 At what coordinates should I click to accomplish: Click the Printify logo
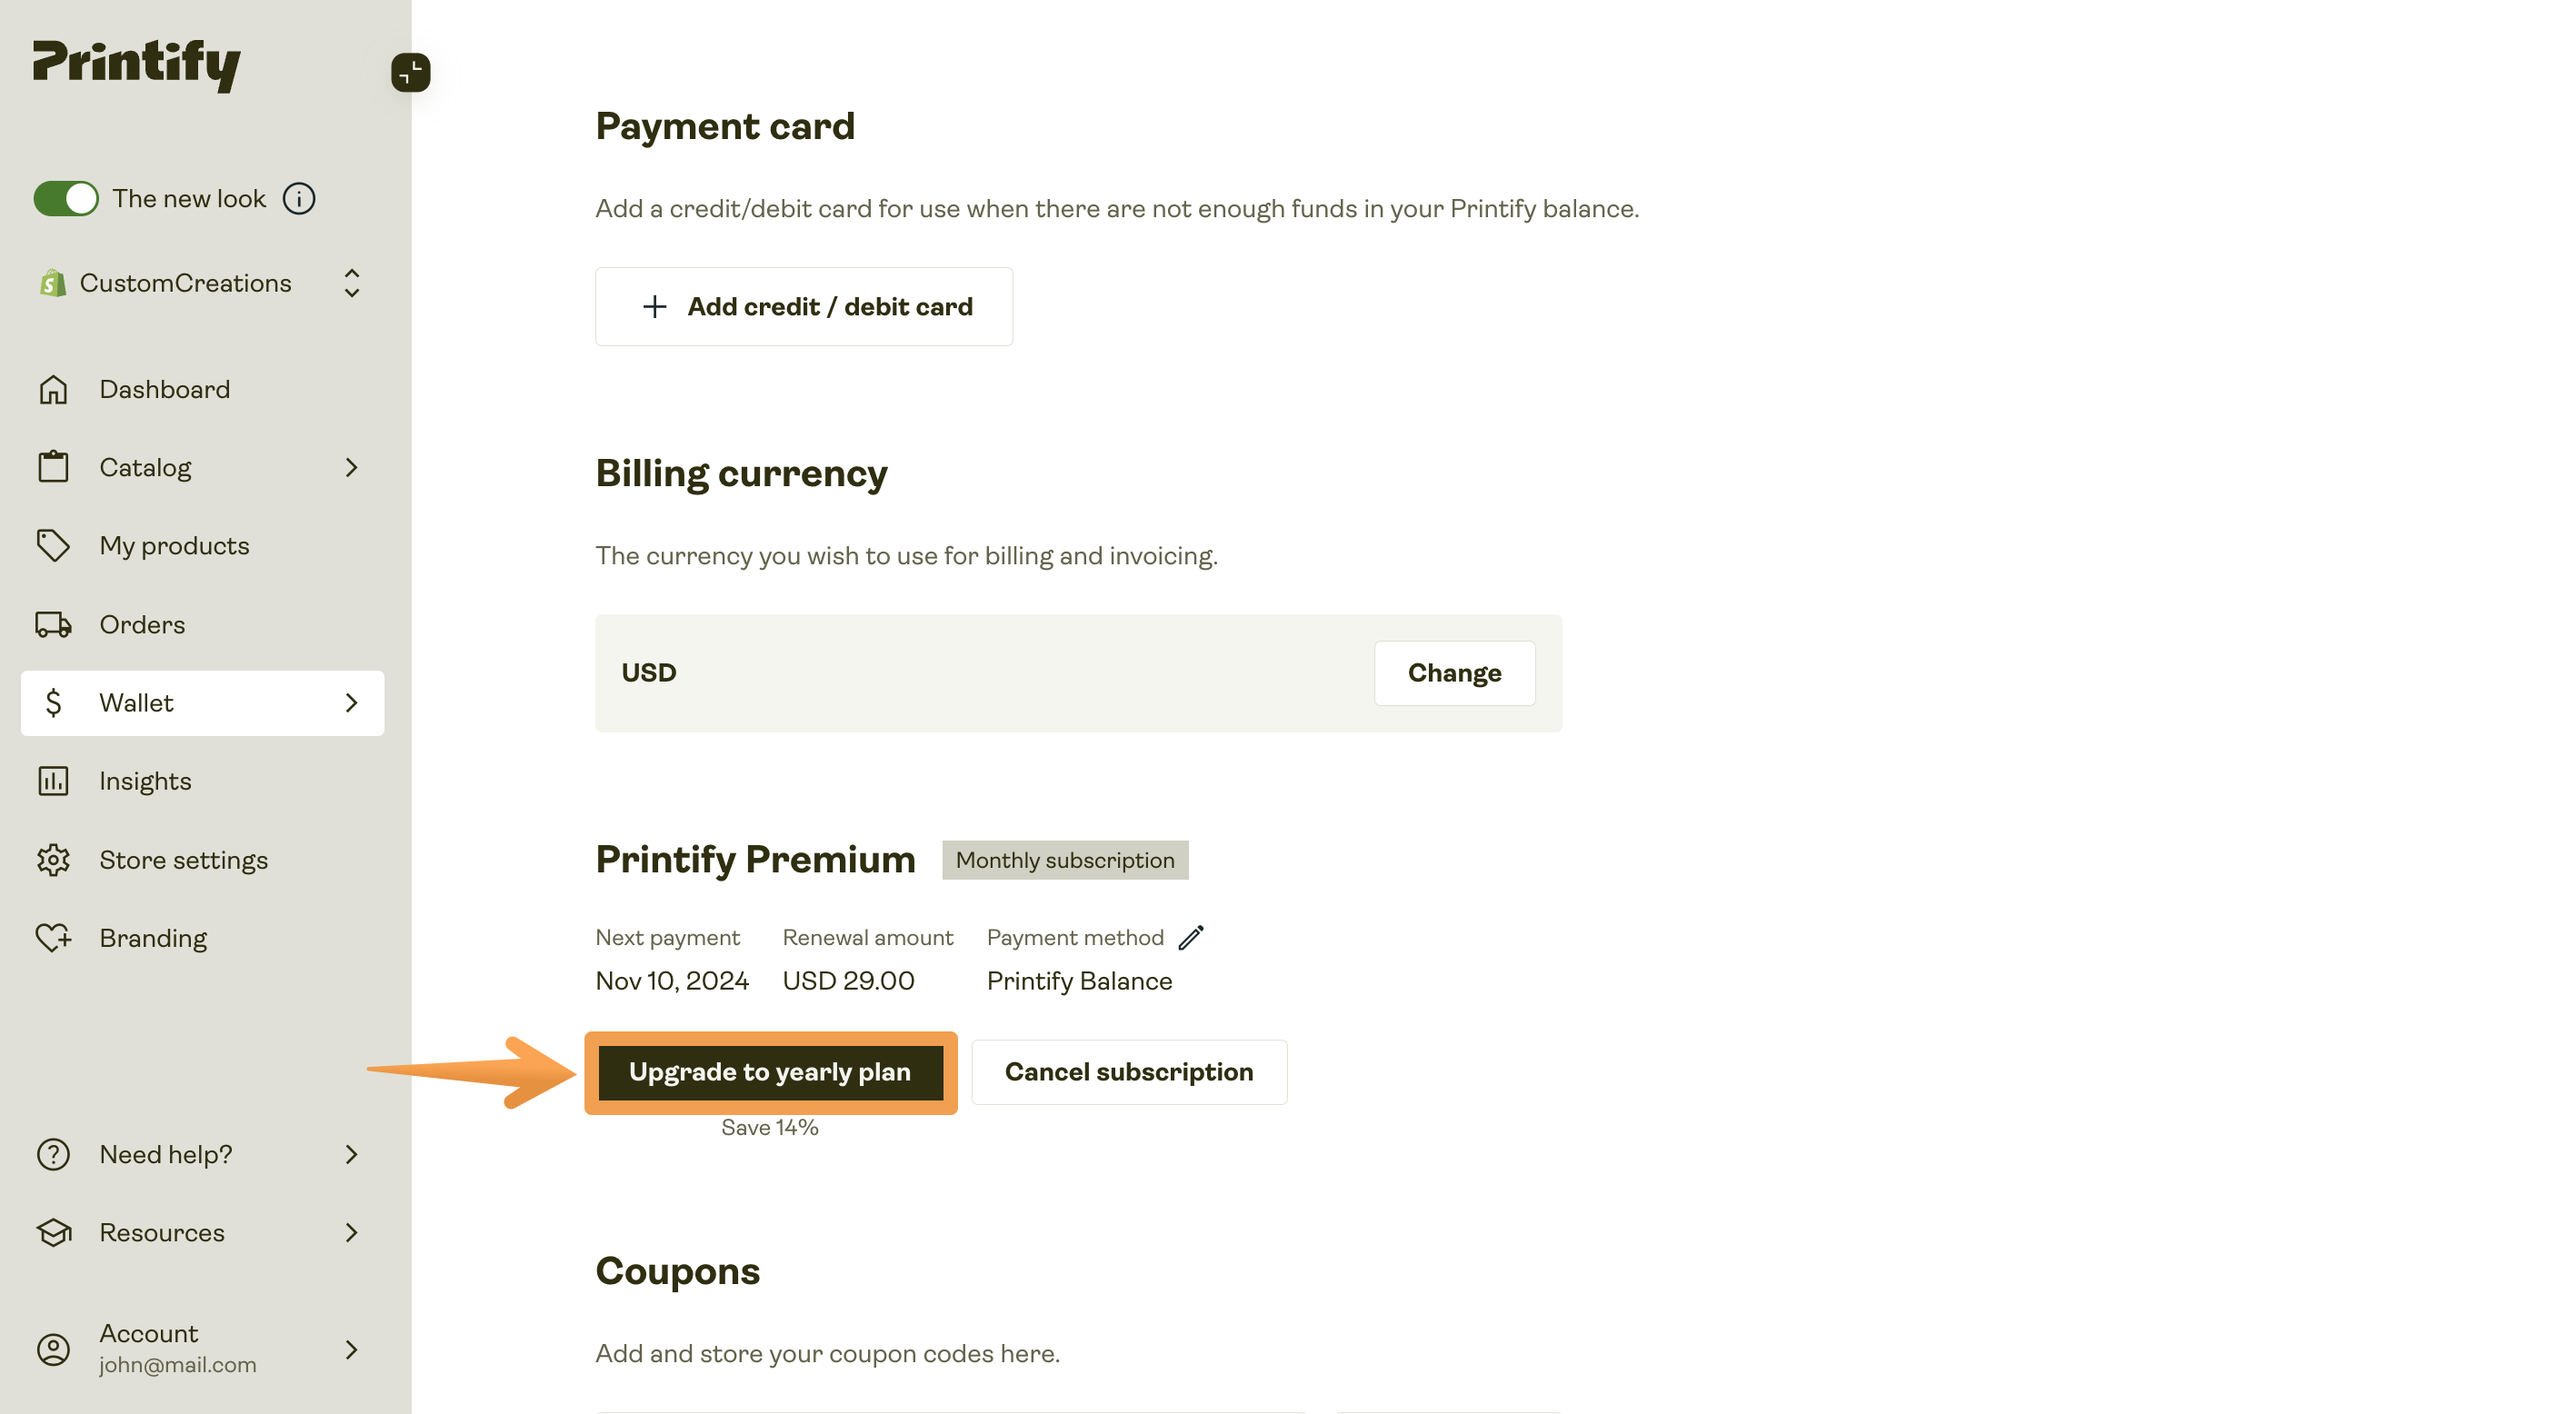pyautogui.click(x=137, y=65)
